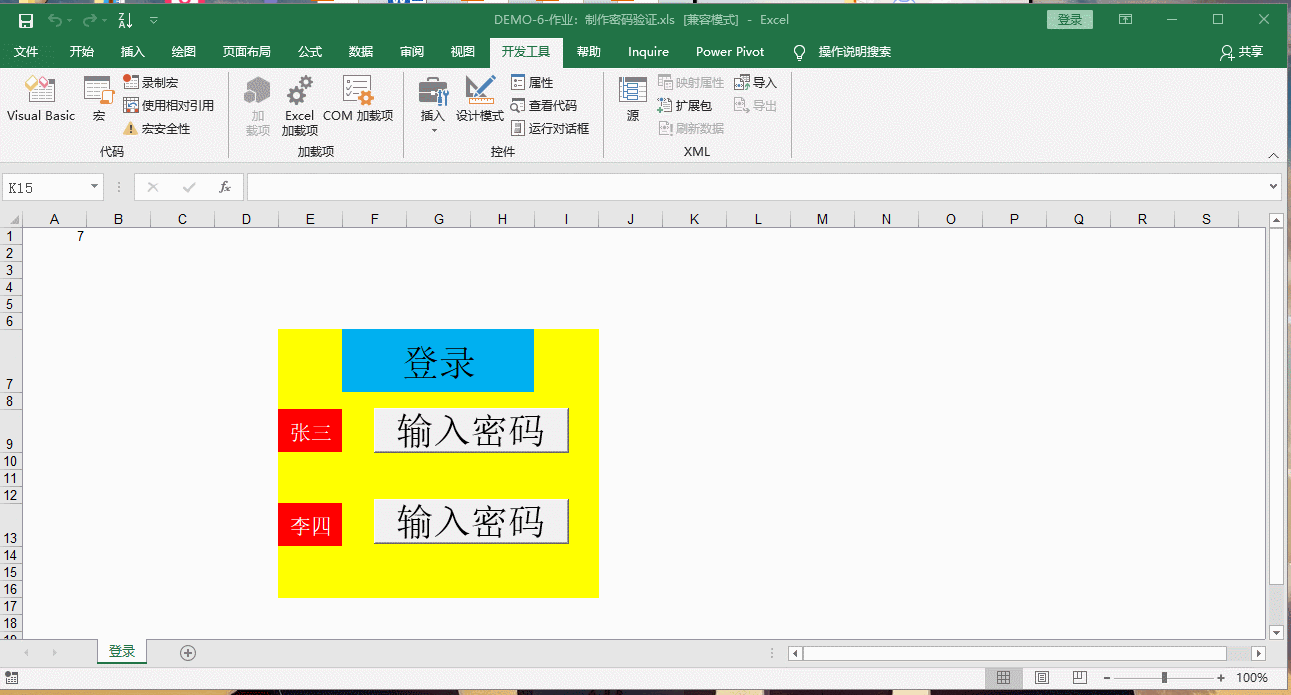Click the zoom slider handle
Viewport: 1291px width, 695px height.
pyautogui.click(x=1164, y=678)
